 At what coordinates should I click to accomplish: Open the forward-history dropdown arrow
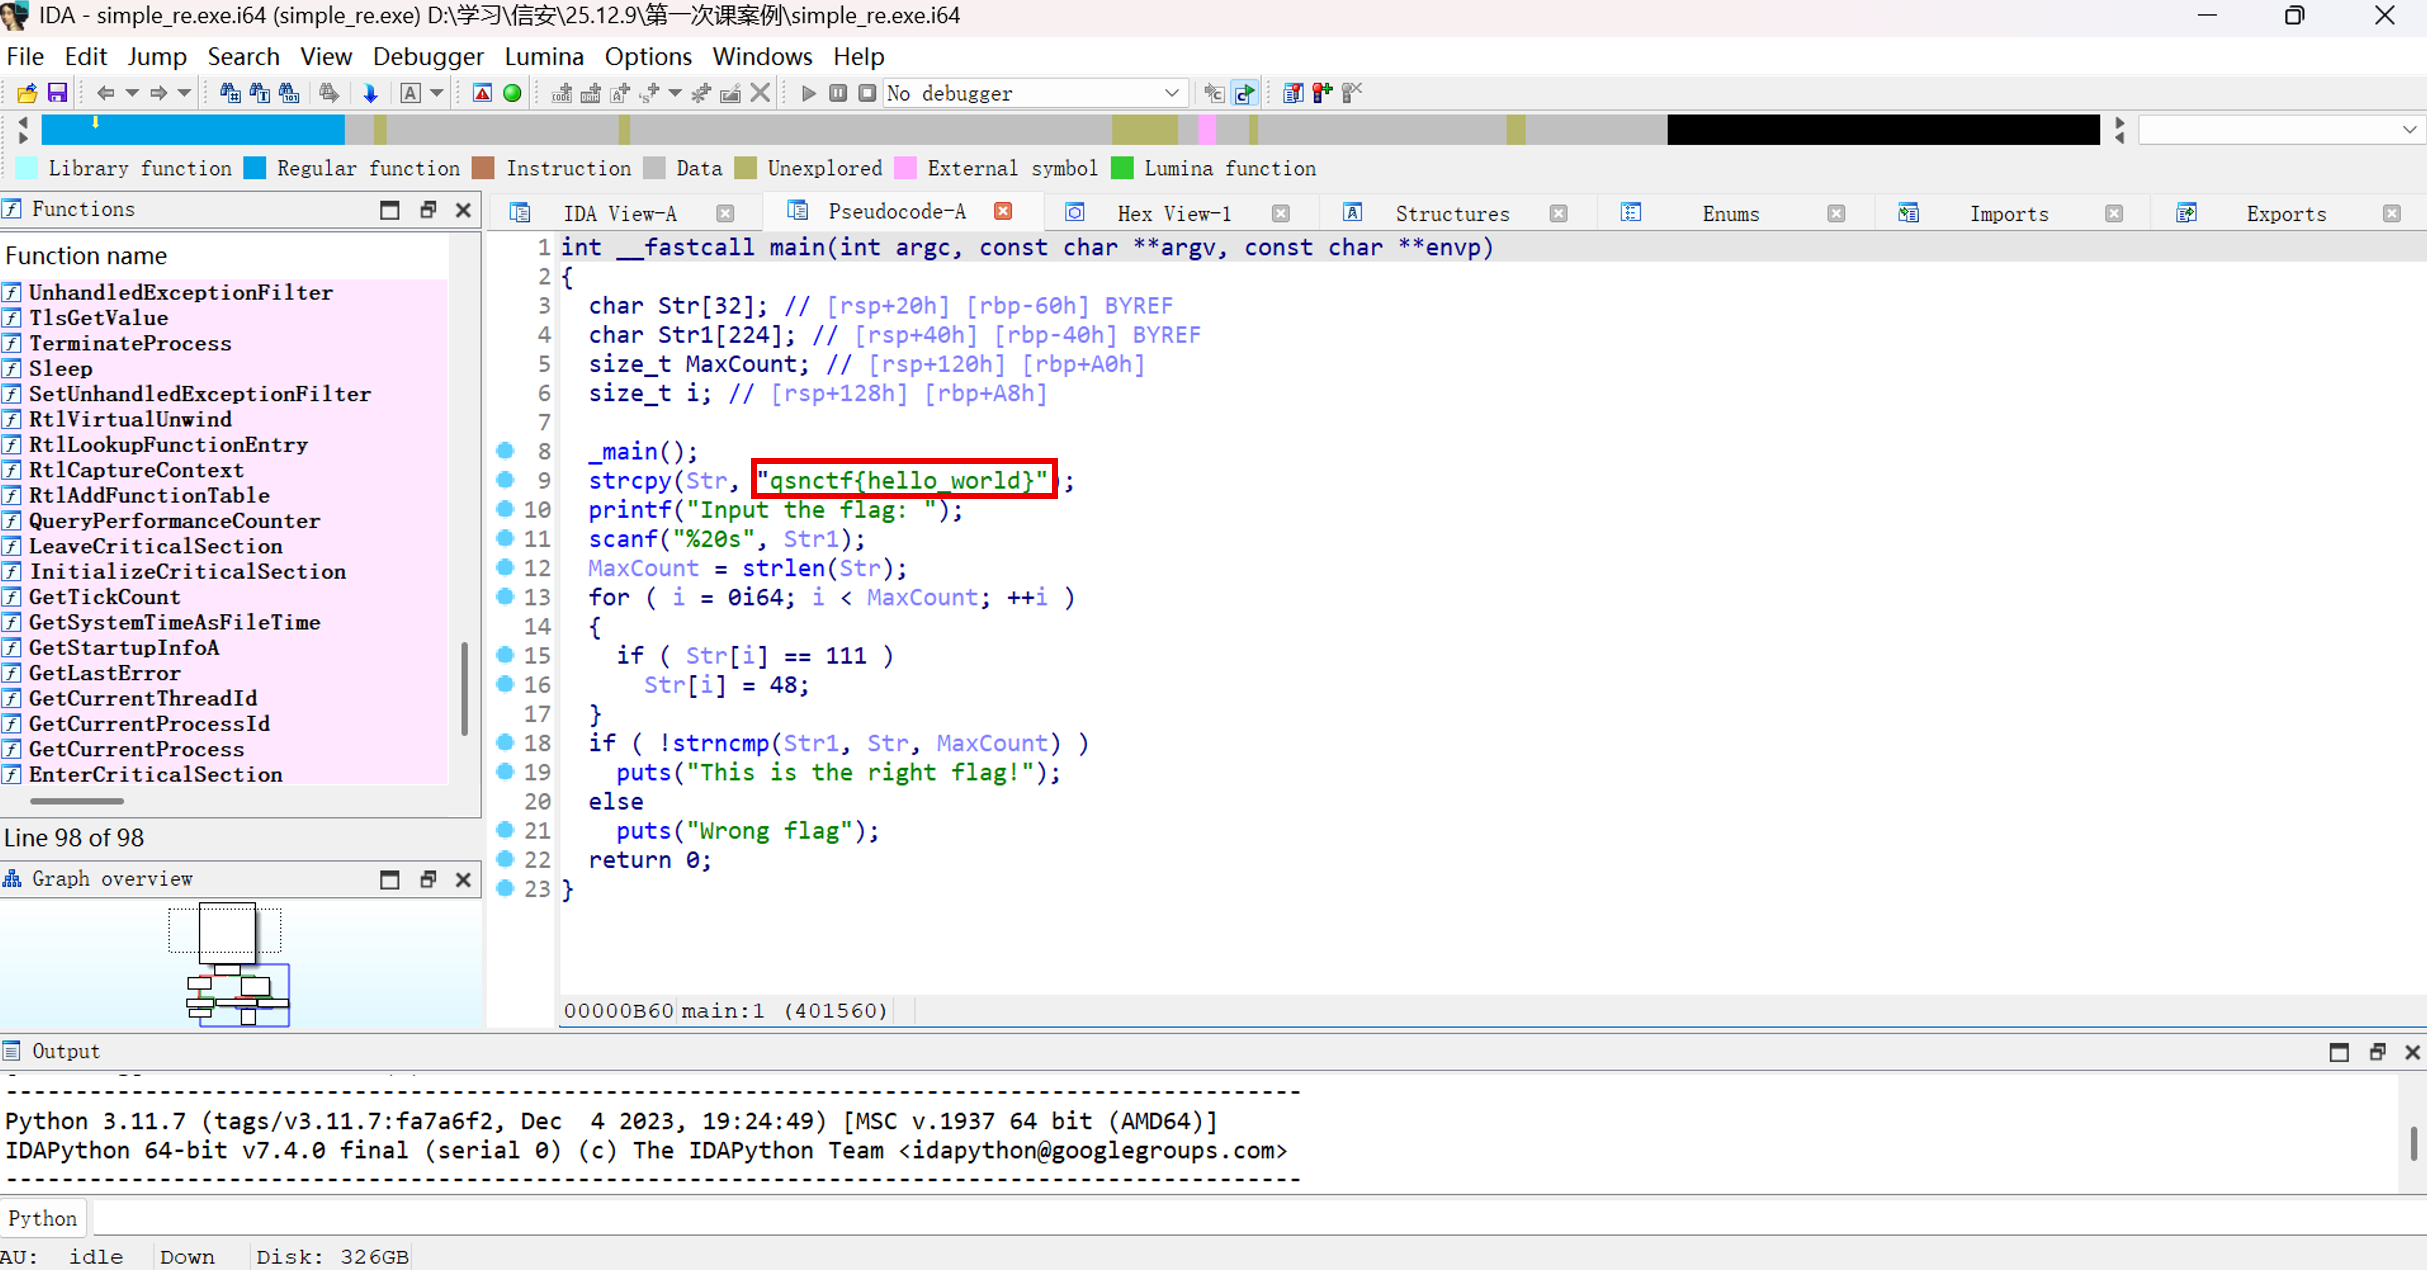pyautogui.click(x=184, y=93)
